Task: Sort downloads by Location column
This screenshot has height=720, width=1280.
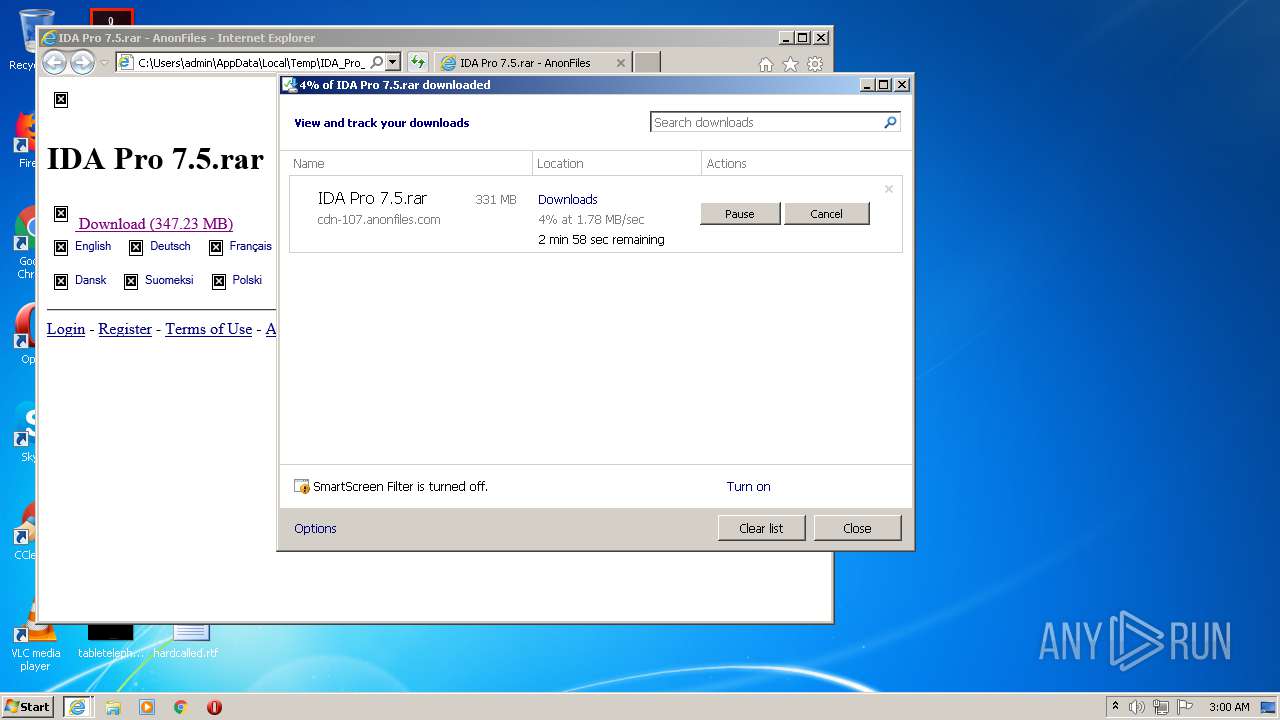Action: [x=617, y=163]
